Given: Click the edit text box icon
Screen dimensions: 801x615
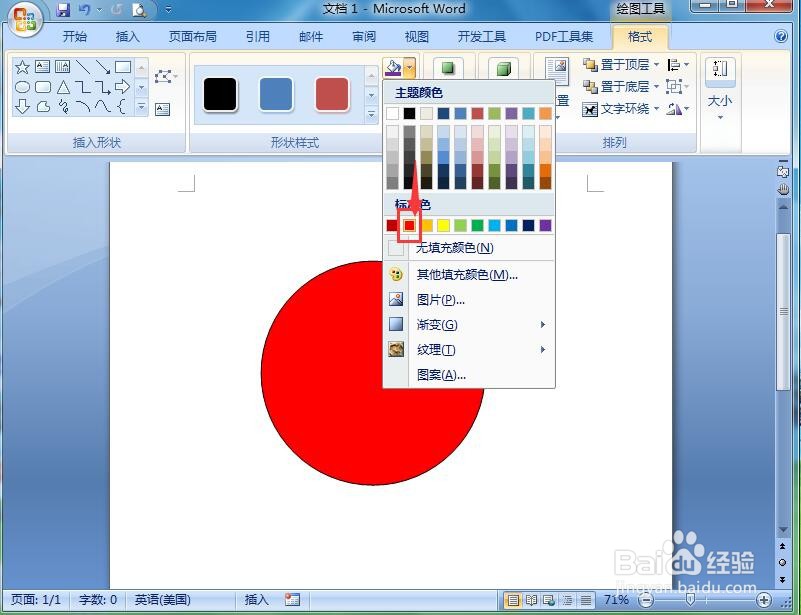Looking at the screenshot, I should coord(162,109).
